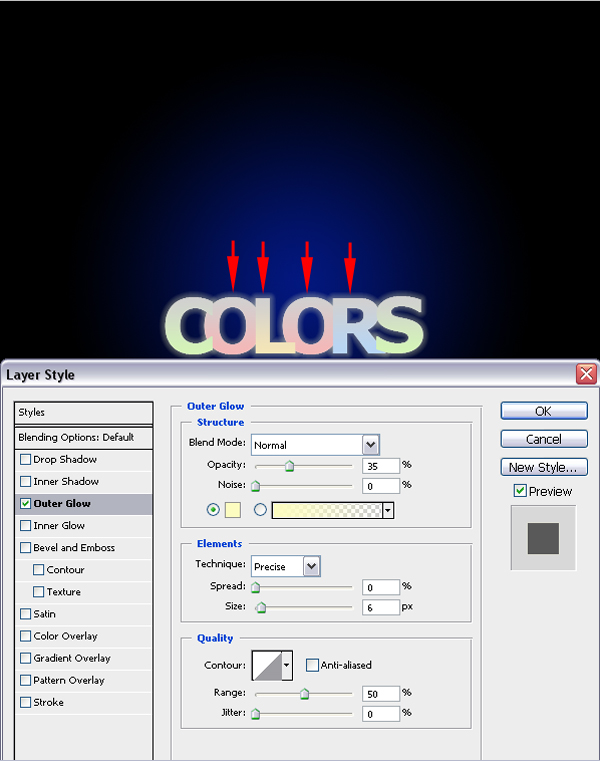Enable the Stroke checkbox

coord(25,702)
